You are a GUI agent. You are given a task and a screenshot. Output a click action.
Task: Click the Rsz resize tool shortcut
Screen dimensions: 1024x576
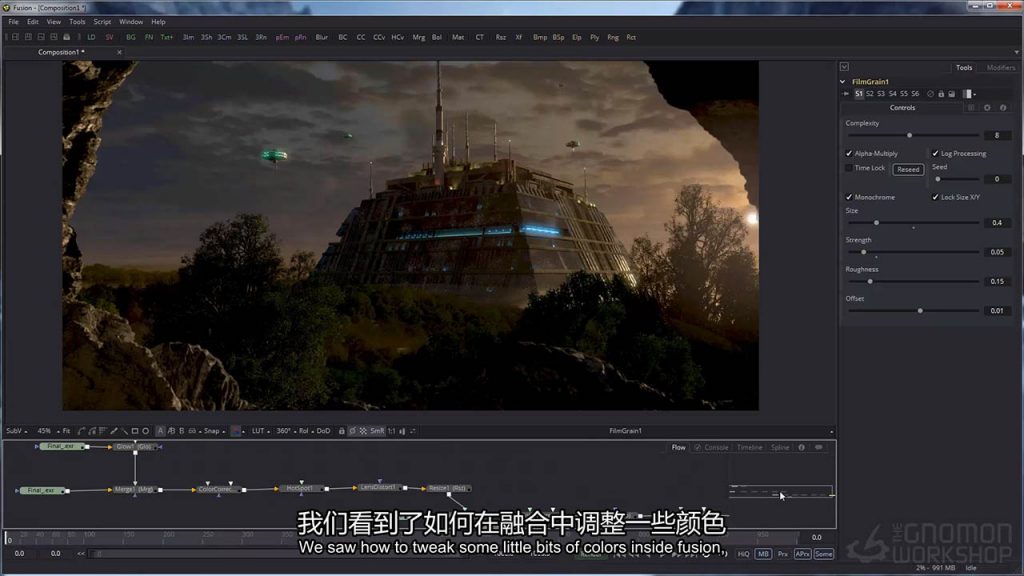tap(501, 37)
